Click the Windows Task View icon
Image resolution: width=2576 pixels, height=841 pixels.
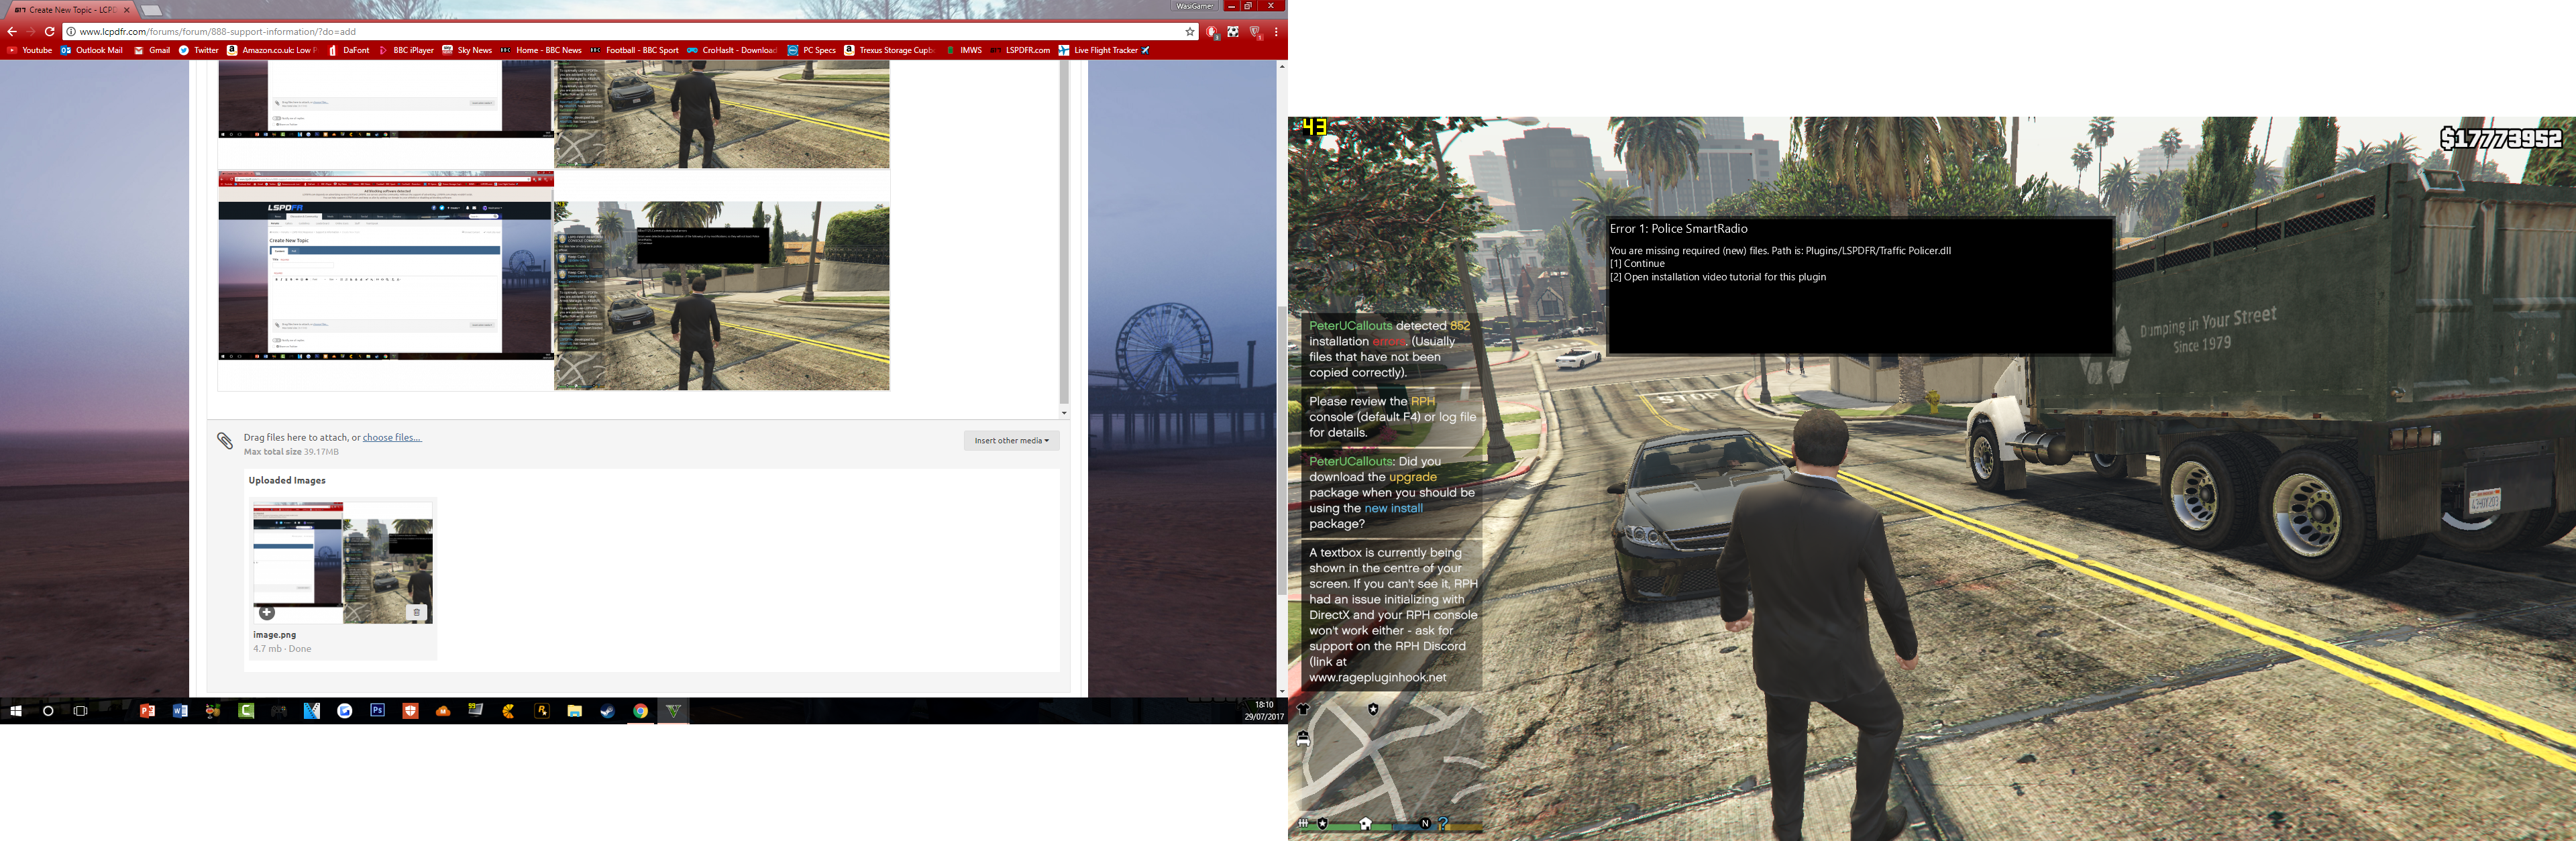tap(81, 711)
